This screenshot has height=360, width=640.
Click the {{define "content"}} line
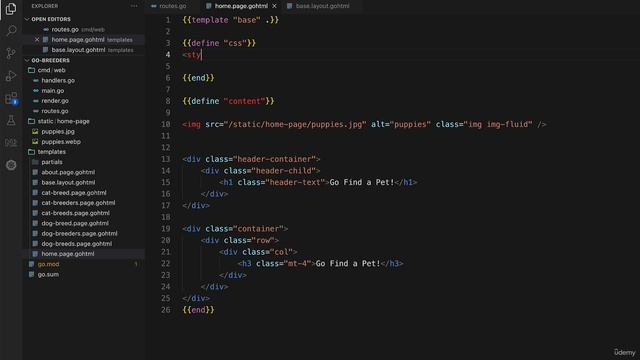[x=228, y=101]
